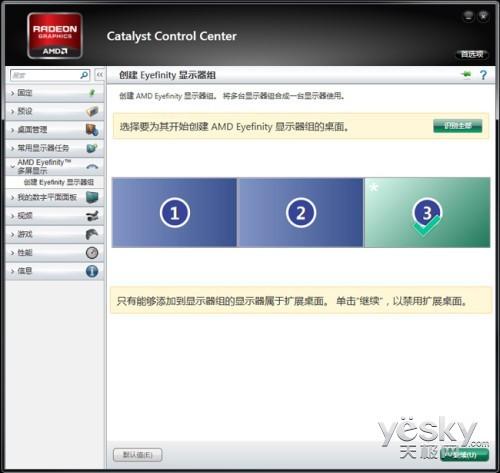
Task: Collapse the sidebar with the double-arrow button
Action: point(100,75)
